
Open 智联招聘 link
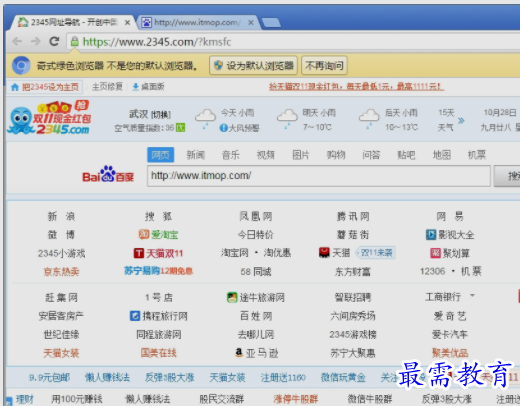click(x=353, y=297)
